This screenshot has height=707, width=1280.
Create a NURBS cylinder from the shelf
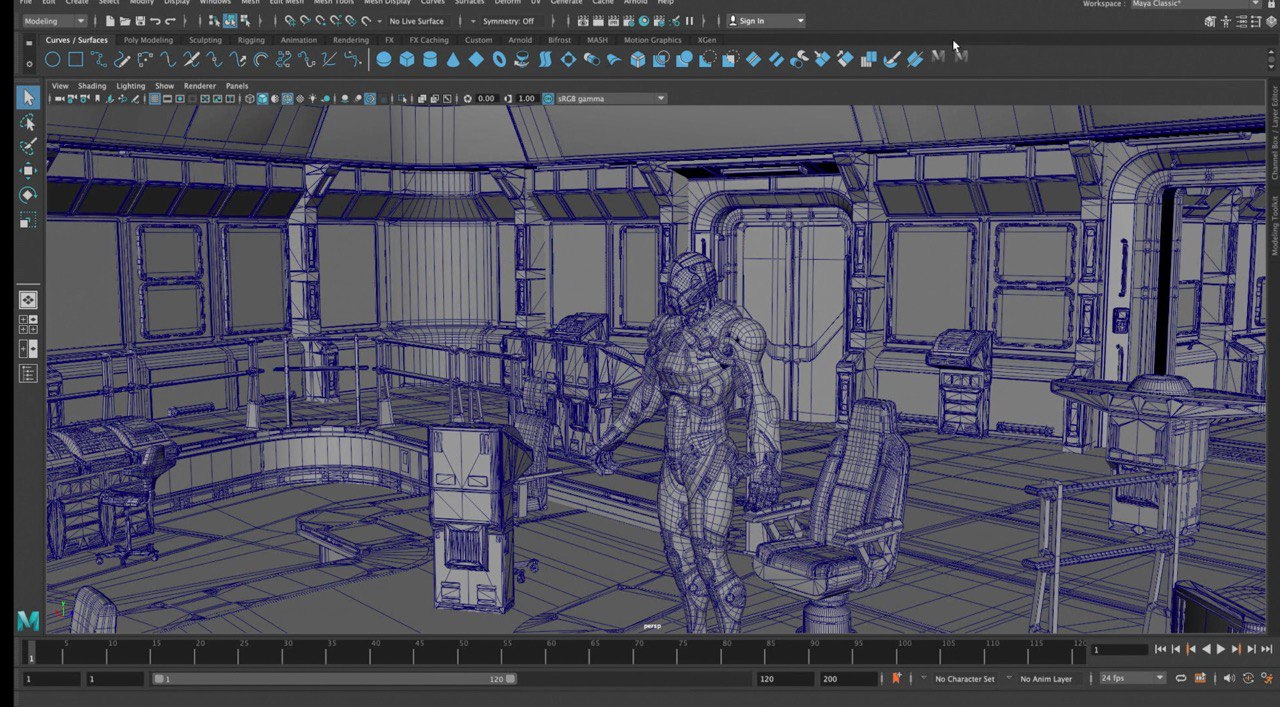tap(430, 60)
